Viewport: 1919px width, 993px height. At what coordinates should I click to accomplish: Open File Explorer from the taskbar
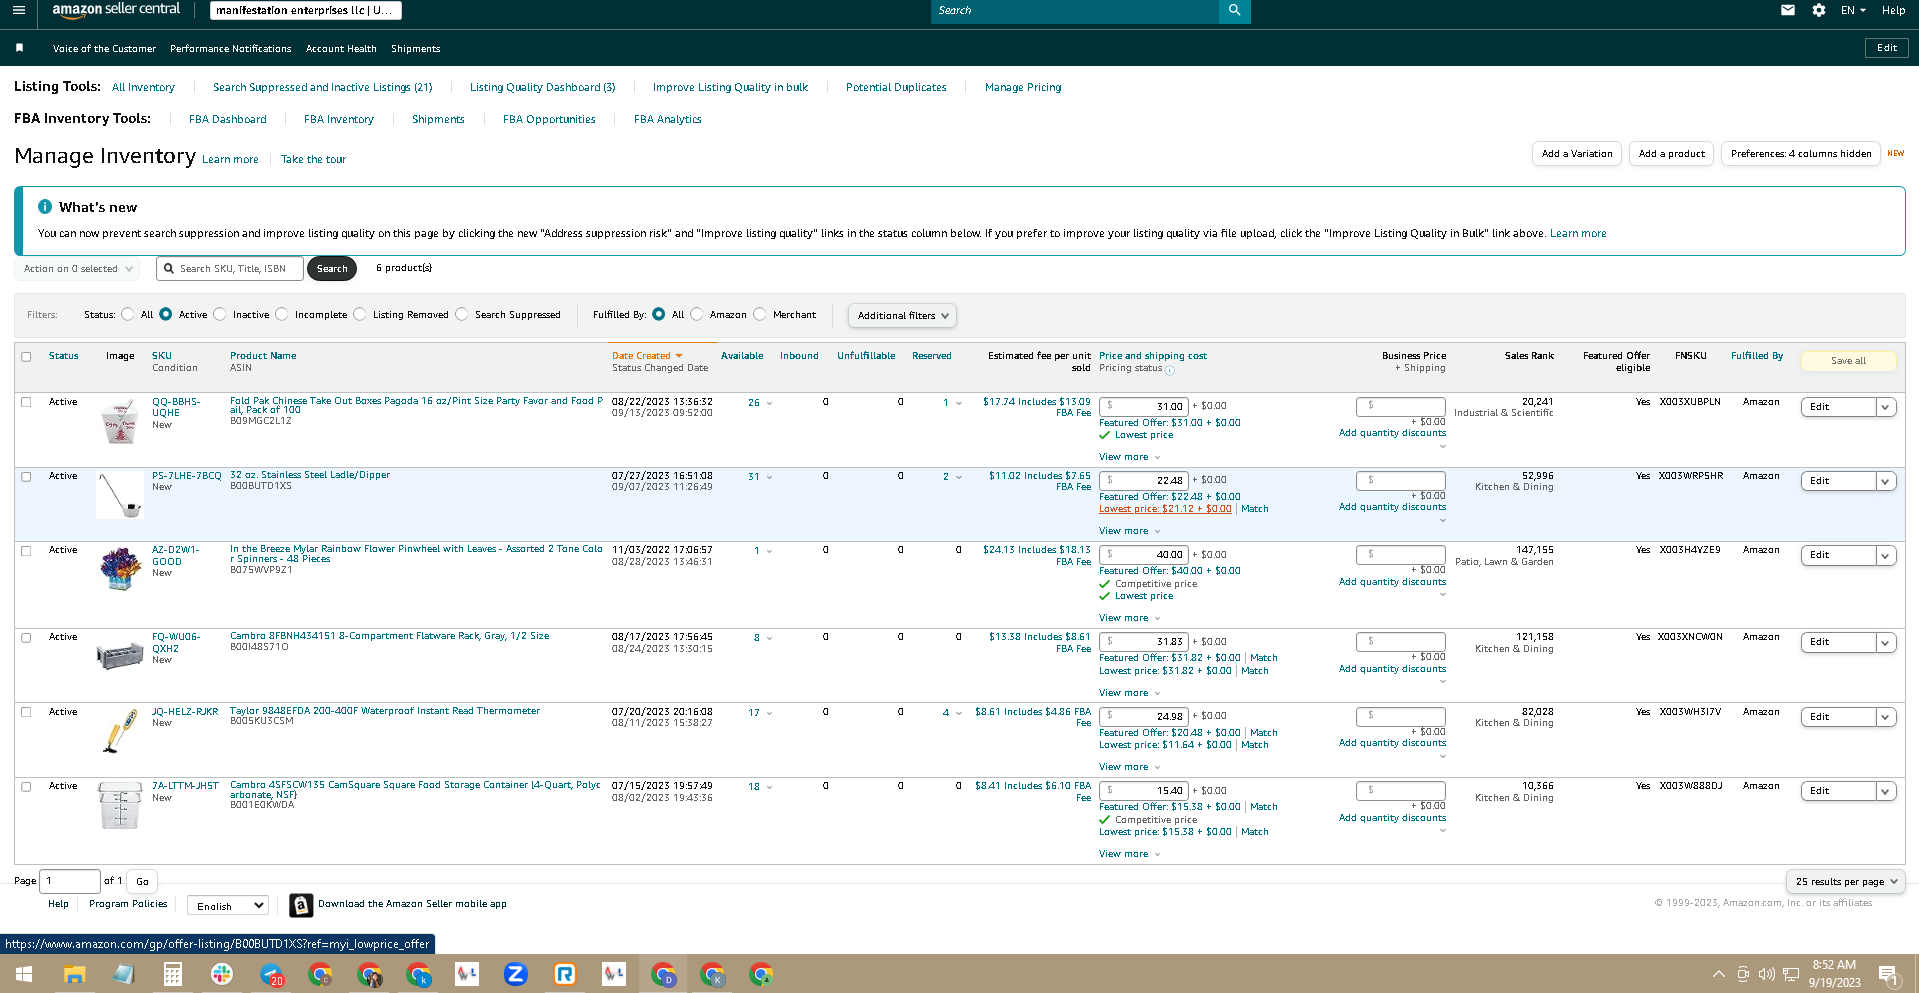pos(74,974)
